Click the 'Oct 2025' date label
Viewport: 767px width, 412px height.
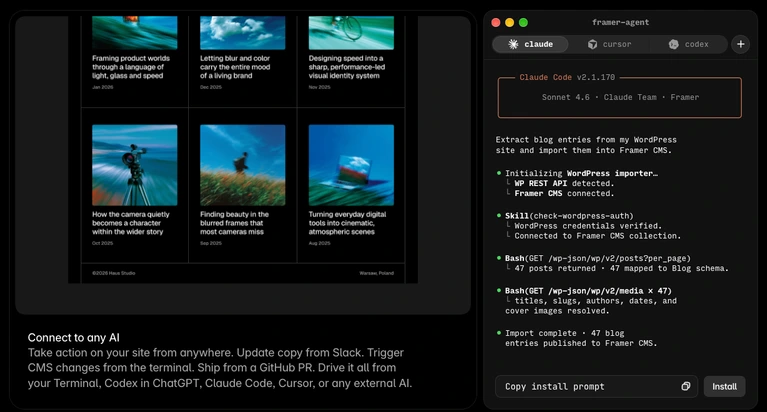(103, 243)
